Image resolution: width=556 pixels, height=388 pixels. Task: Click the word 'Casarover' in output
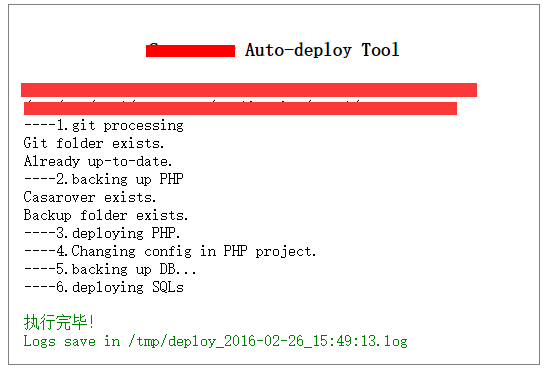[60, 197]
